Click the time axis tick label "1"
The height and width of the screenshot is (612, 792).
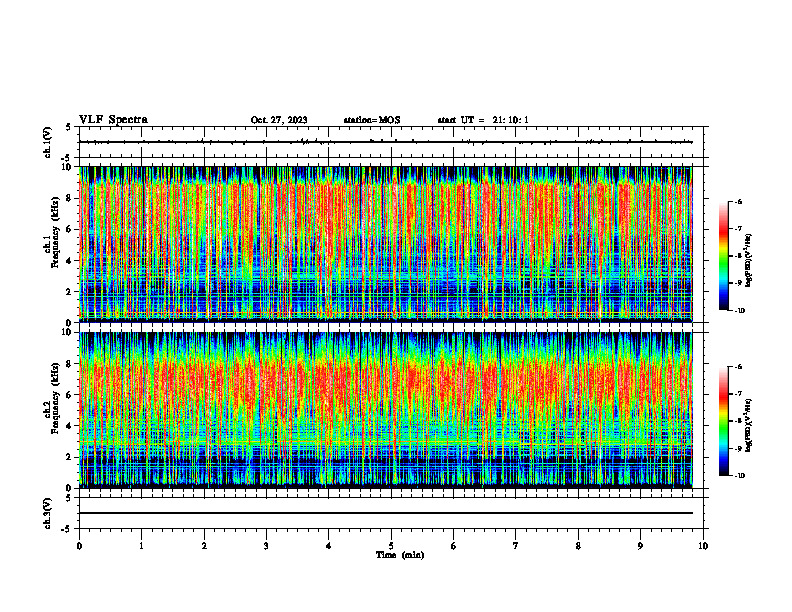(141, 546)
